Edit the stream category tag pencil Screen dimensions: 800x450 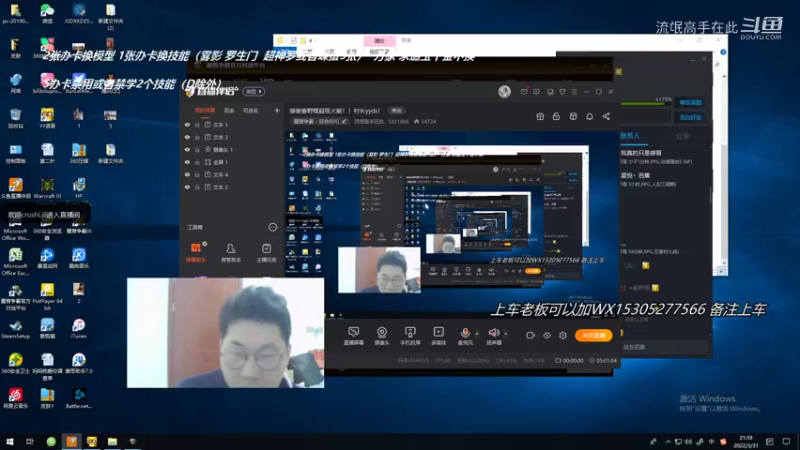344,121
